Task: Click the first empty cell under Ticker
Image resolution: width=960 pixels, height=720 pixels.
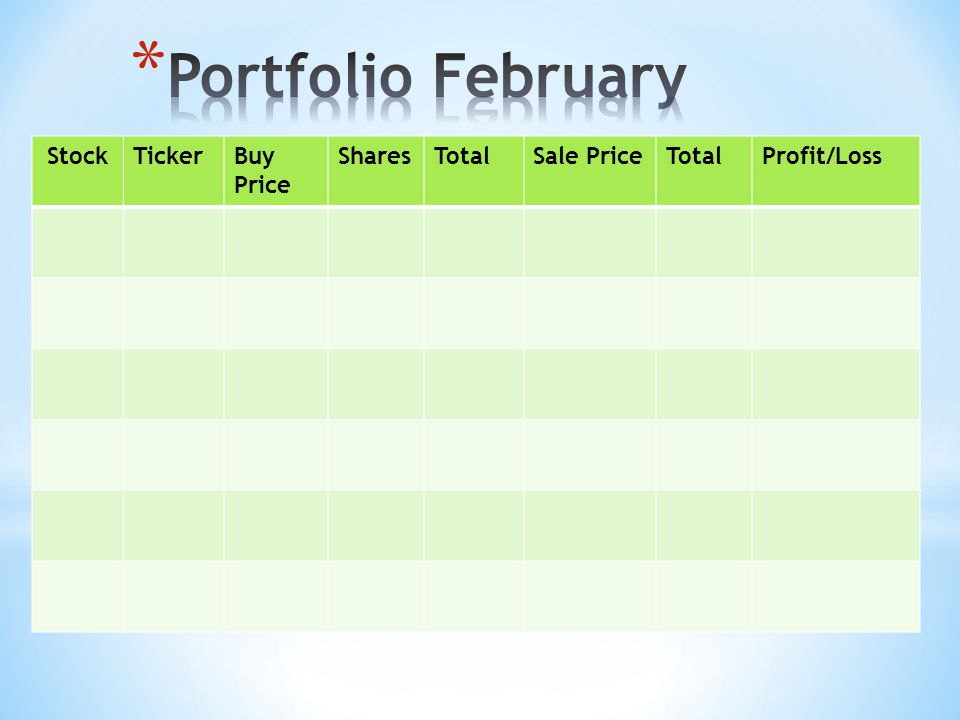Action: click(173, 242)
